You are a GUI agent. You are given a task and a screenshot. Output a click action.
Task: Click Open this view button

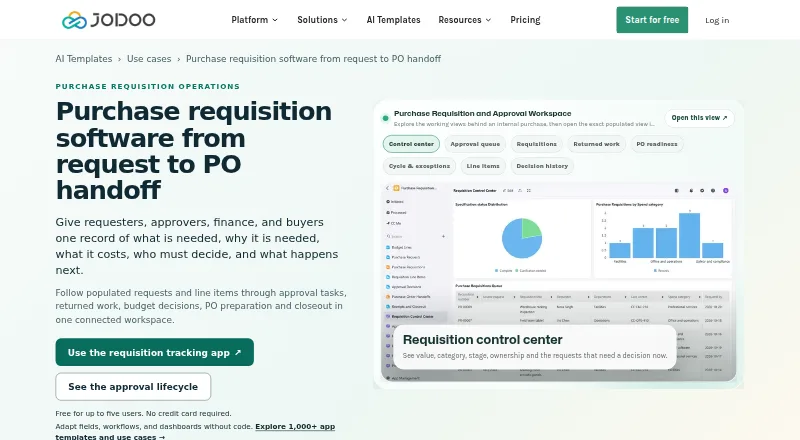[699, 118]
